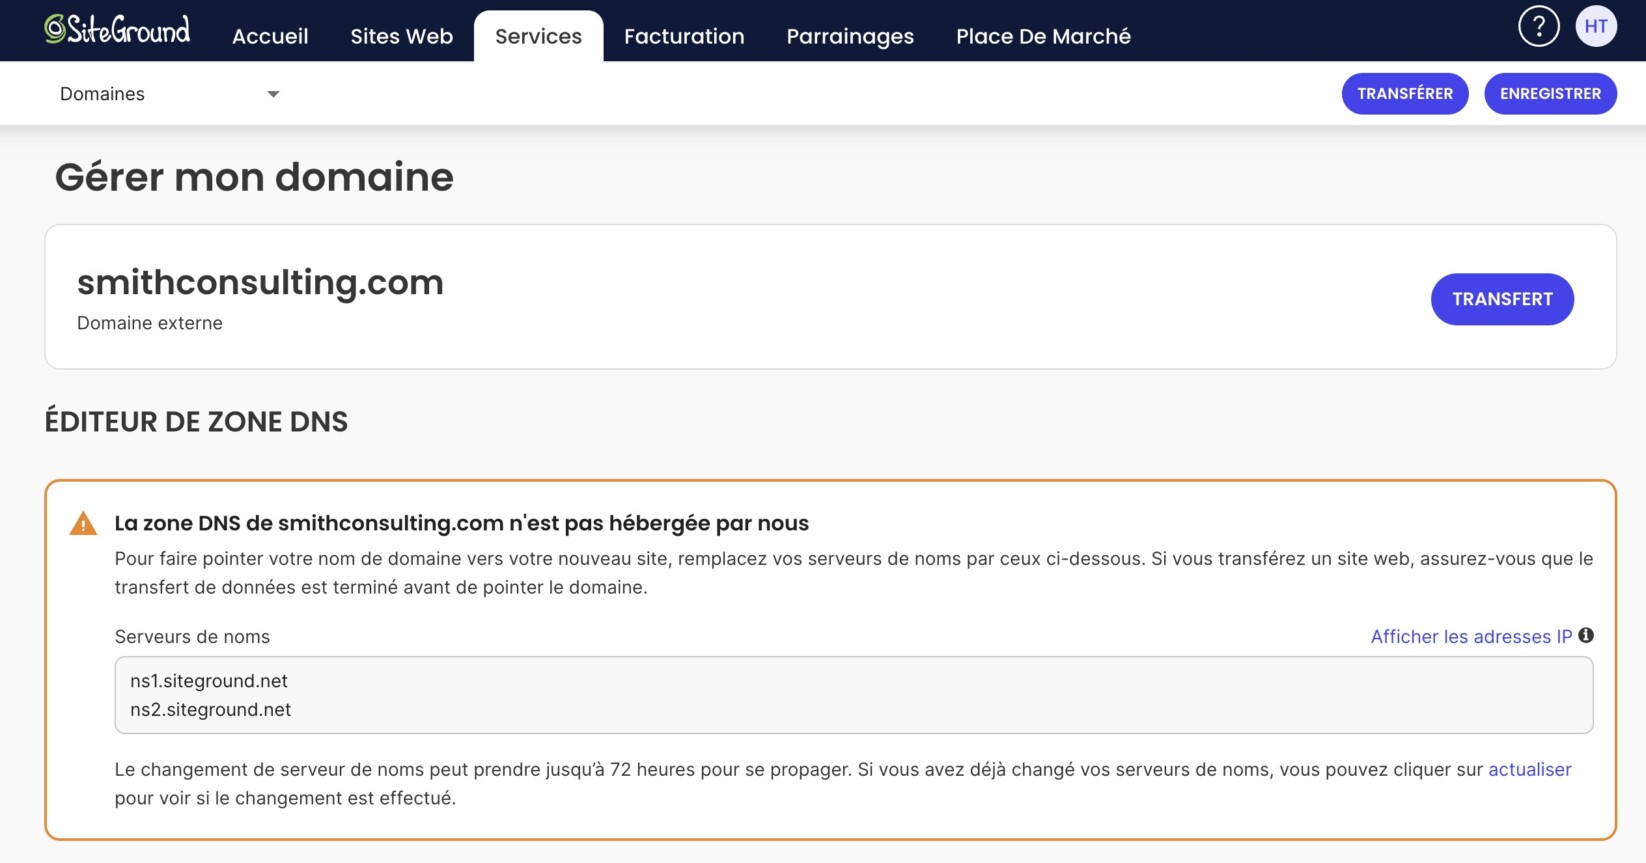Viewport: 1646px width, 863px height.
Task: Click the Gérer mon domaine heading
Action: (254, 177)
